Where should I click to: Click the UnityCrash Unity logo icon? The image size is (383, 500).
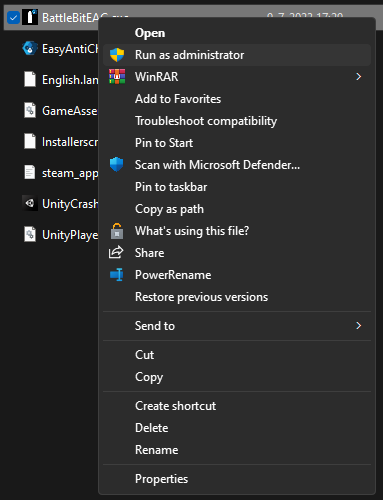point(30,203)
